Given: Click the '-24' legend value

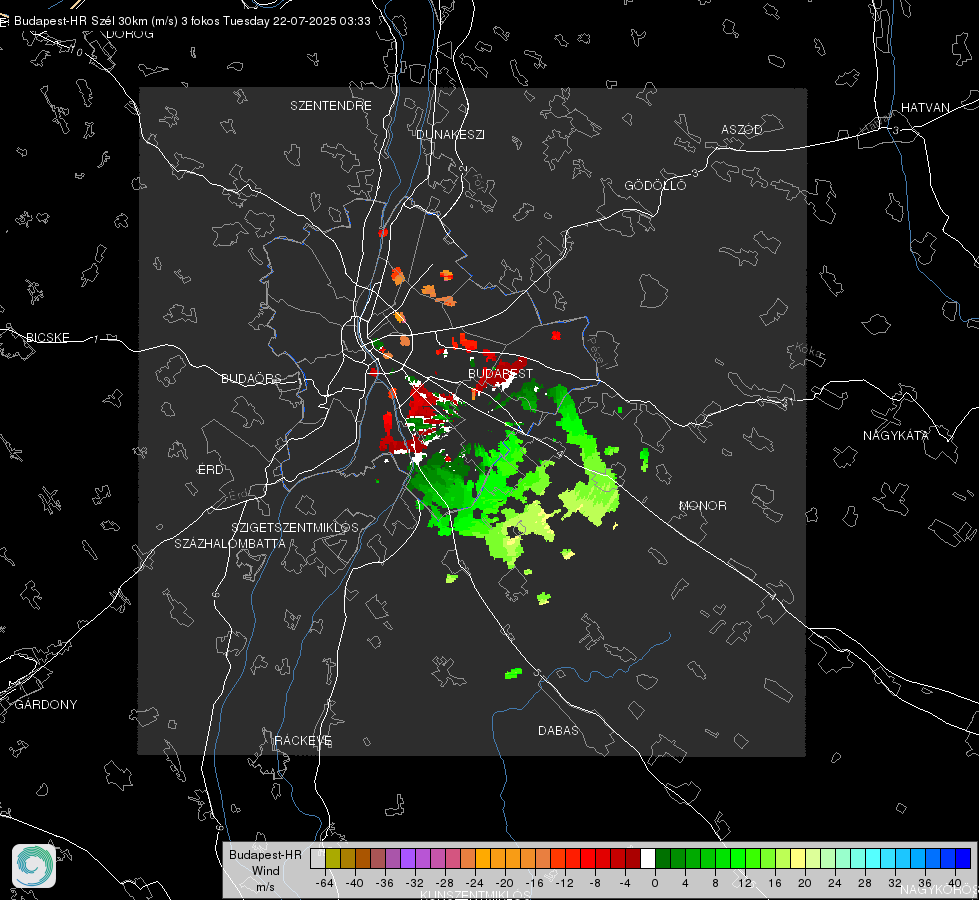Looking at the screenshot, I should point(475,883).
